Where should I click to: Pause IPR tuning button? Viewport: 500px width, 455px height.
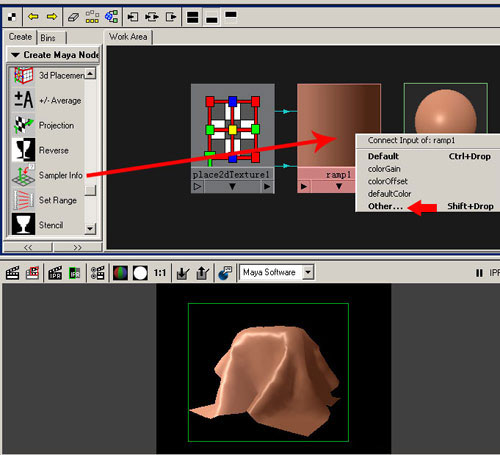pos(479,273)
